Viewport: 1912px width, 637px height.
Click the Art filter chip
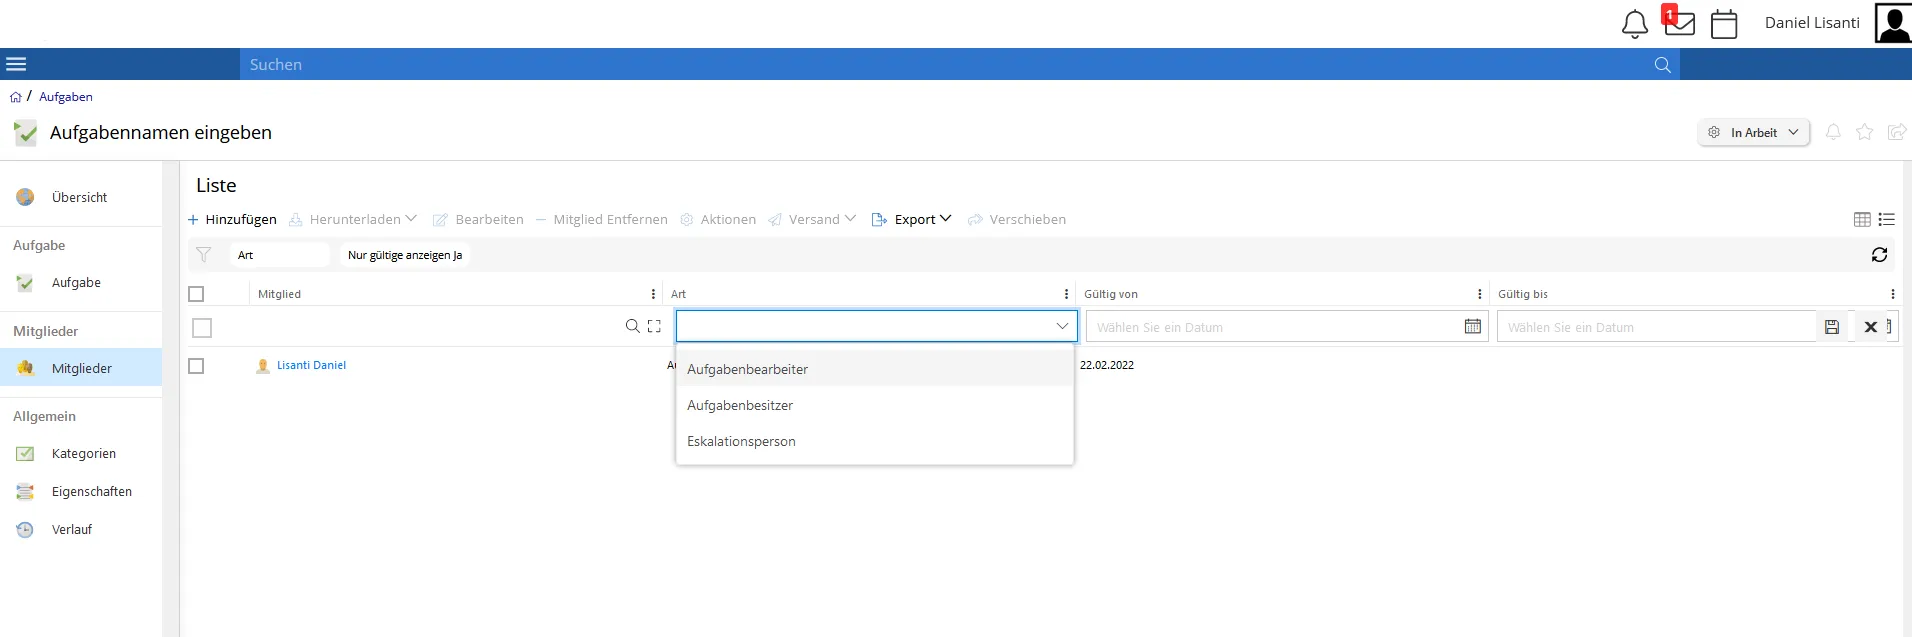(280, 255)
